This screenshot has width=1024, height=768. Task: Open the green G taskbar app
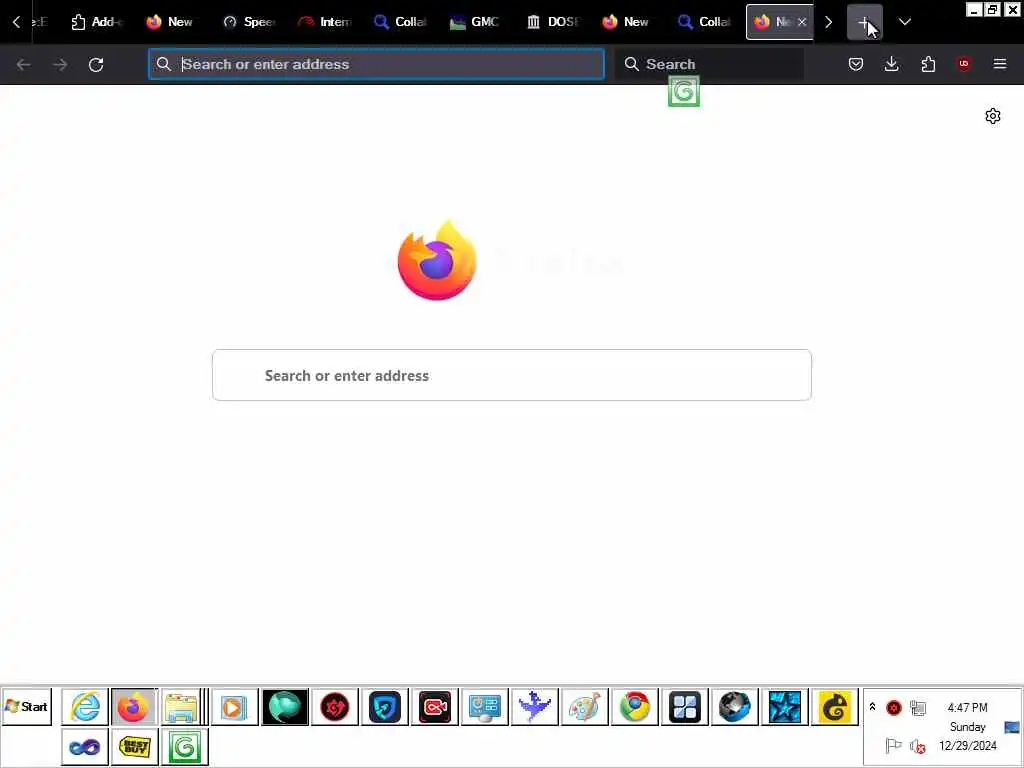coord(184,746)
